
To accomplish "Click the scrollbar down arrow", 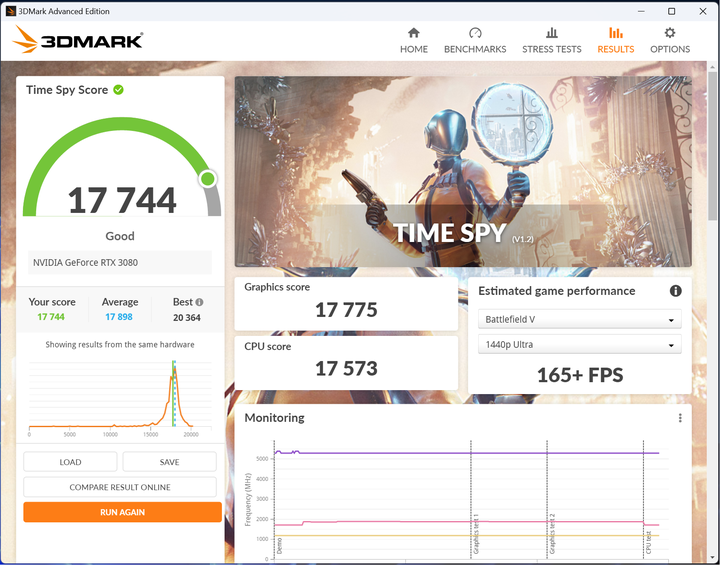I will coord(712,558).
